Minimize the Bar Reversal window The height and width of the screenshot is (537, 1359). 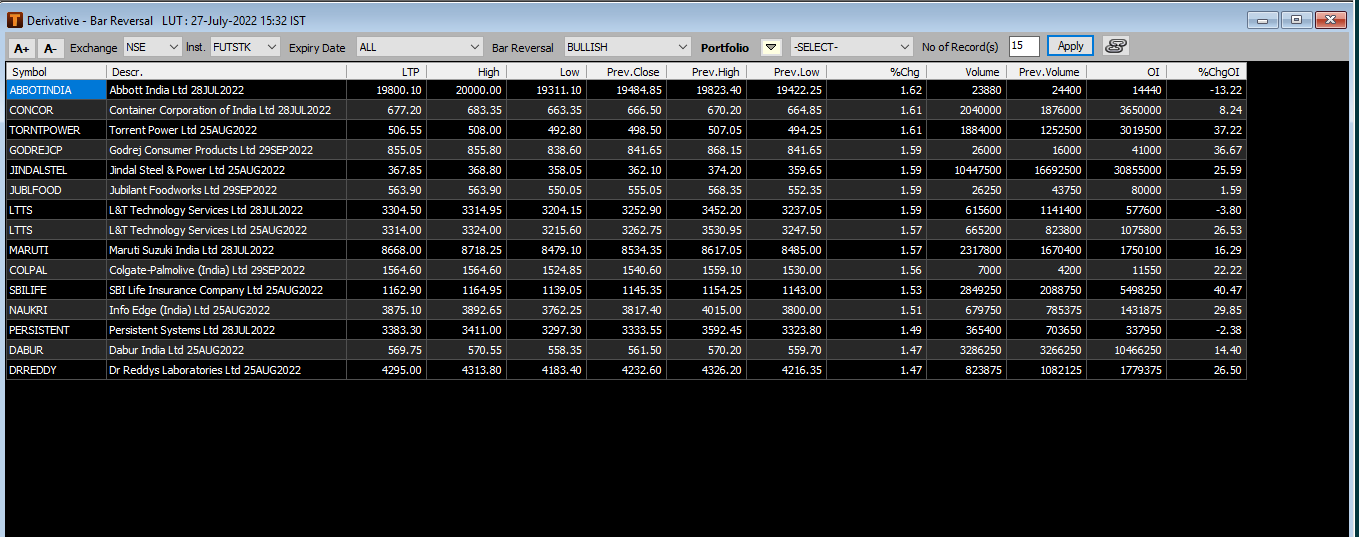coord(1262,20)
